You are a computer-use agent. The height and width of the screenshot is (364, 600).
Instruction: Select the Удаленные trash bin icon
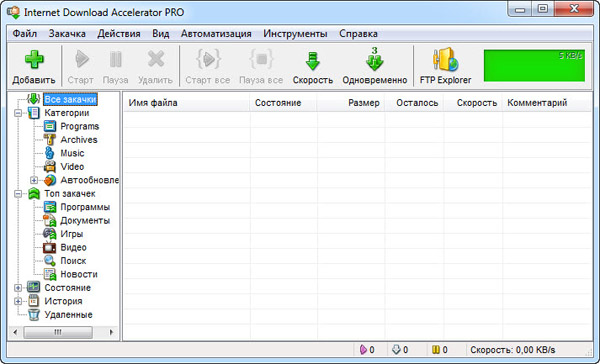click(x=34, y=315)
